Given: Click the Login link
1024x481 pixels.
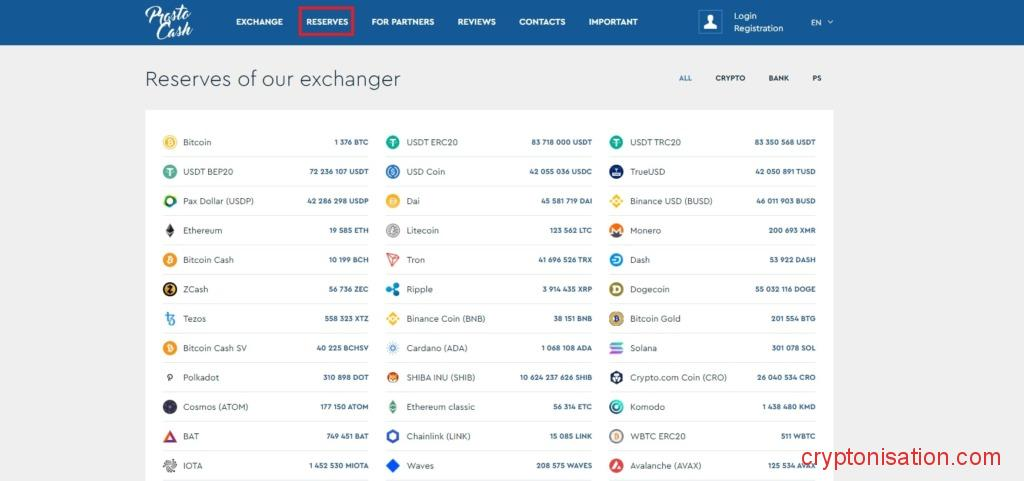Looking at the screenshot, I should pos(745,16).
